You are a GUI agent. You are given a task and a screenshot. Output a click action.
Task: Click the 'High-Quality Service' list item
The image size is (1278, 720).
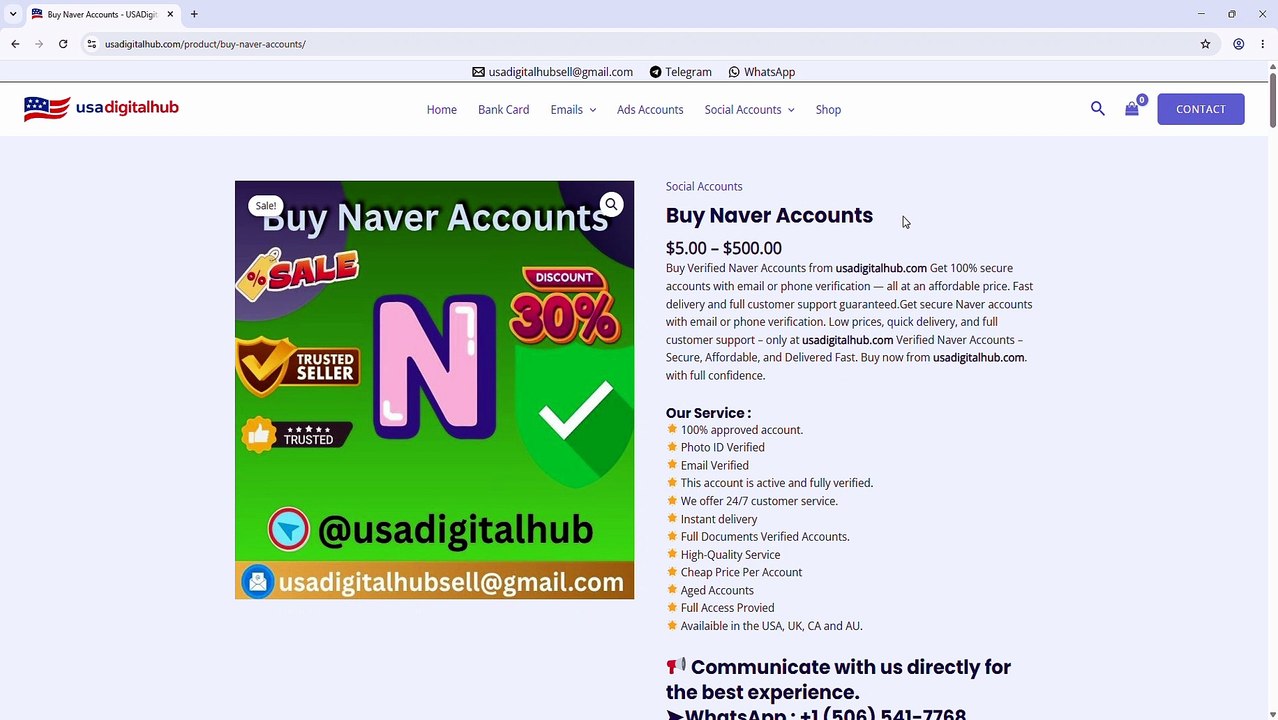pyautogui.click(x=730, y=555)
